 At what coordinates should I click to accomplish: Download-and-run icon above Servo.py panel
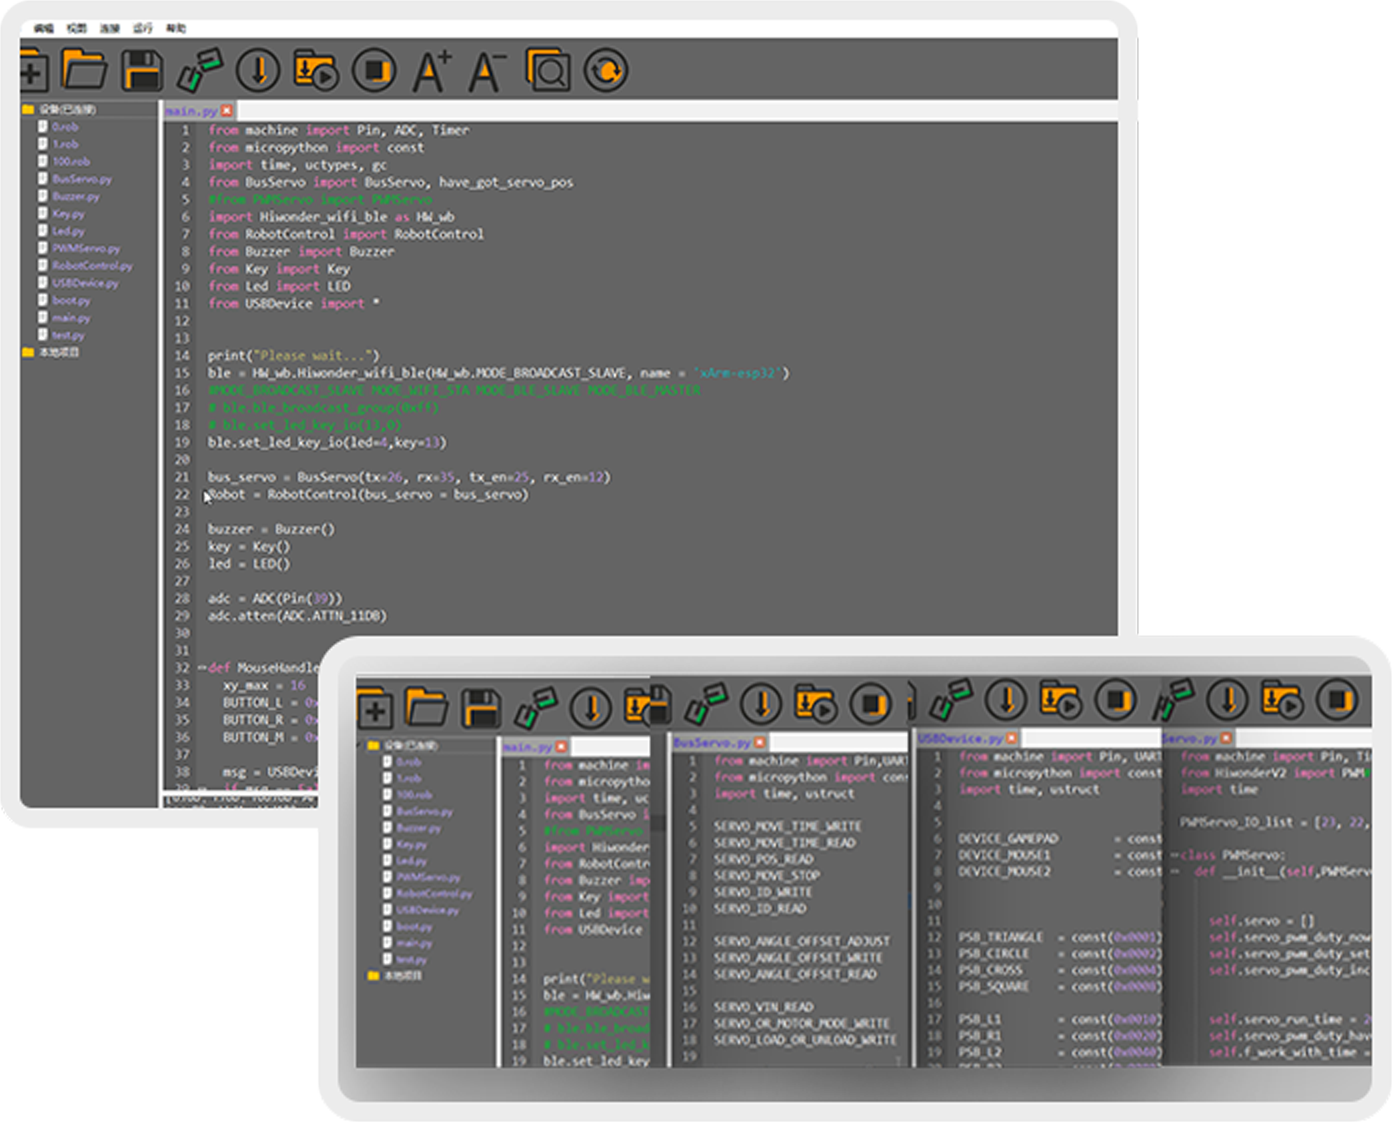click(1282, 700)
